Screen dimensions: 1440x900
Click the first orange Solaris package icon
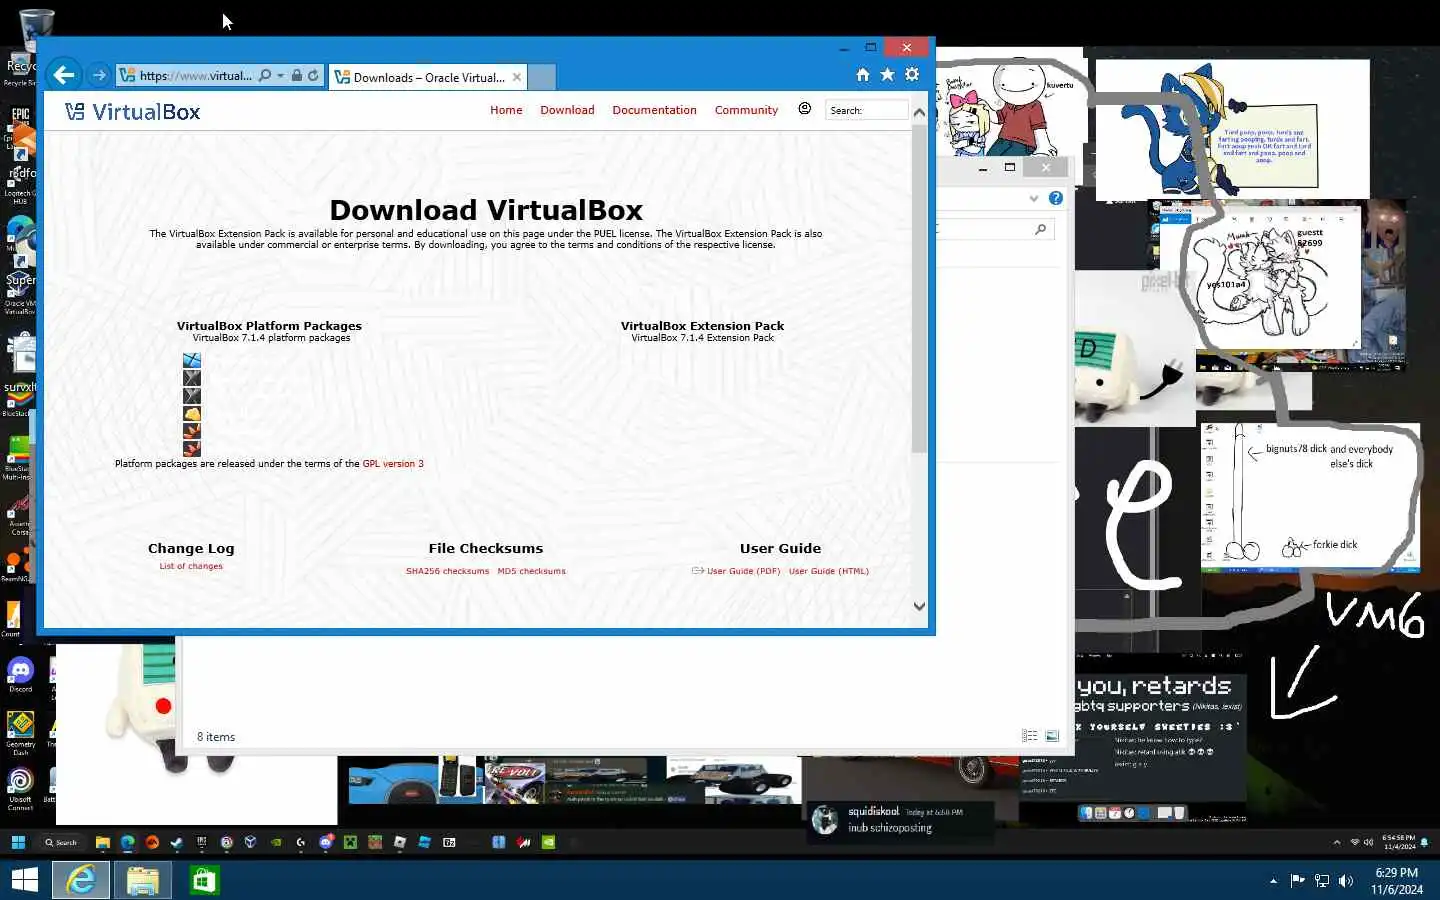pyautogui.click(x=192, y=431)
